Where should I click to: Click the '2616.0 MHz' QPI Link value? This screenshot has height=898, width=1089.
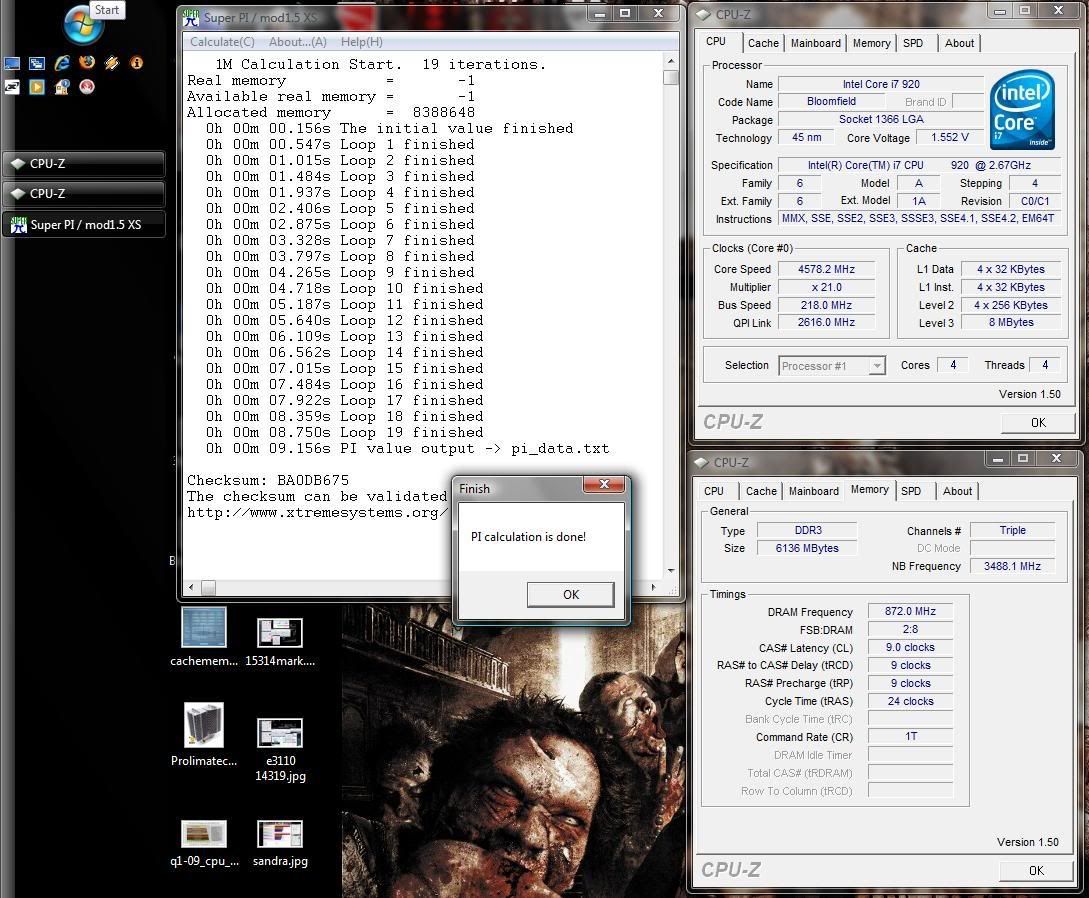click(826, 322)
